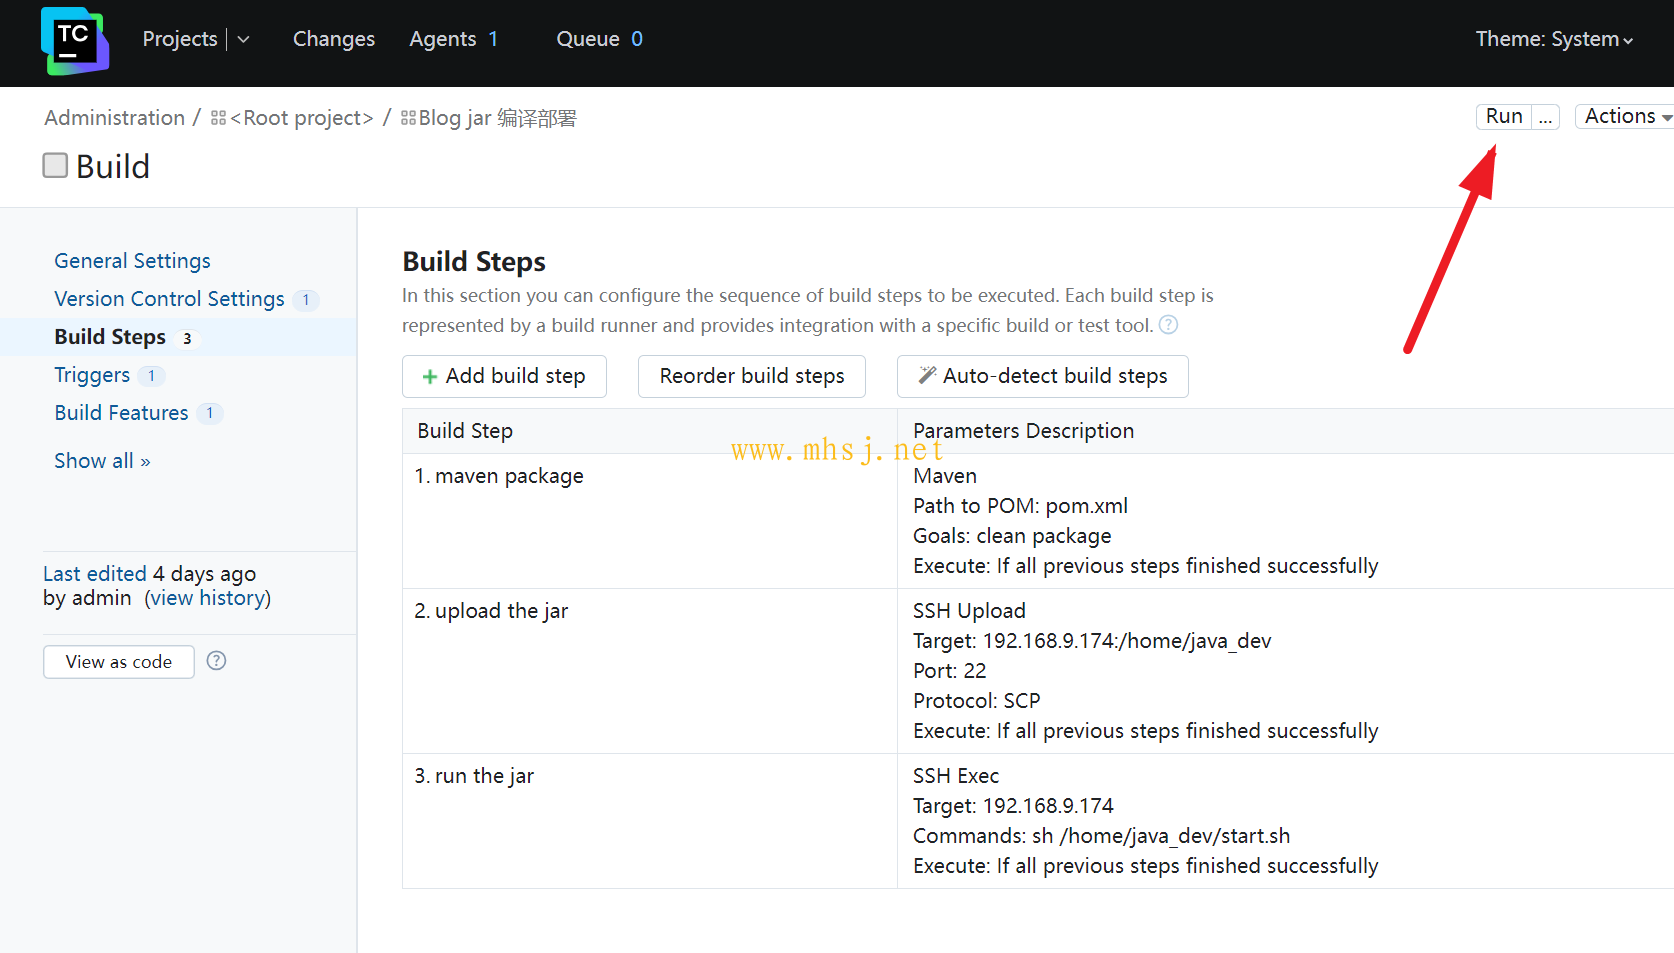Click the 'SSH Upload' parameters text

coord(969,611)
